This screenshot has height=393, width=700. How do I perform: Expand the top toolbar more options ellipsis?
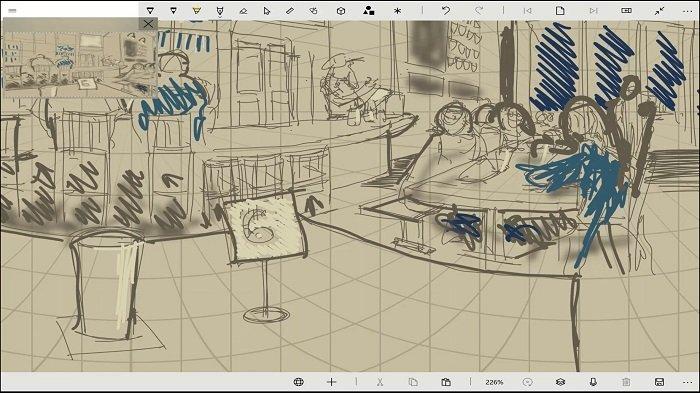(688, 11)
